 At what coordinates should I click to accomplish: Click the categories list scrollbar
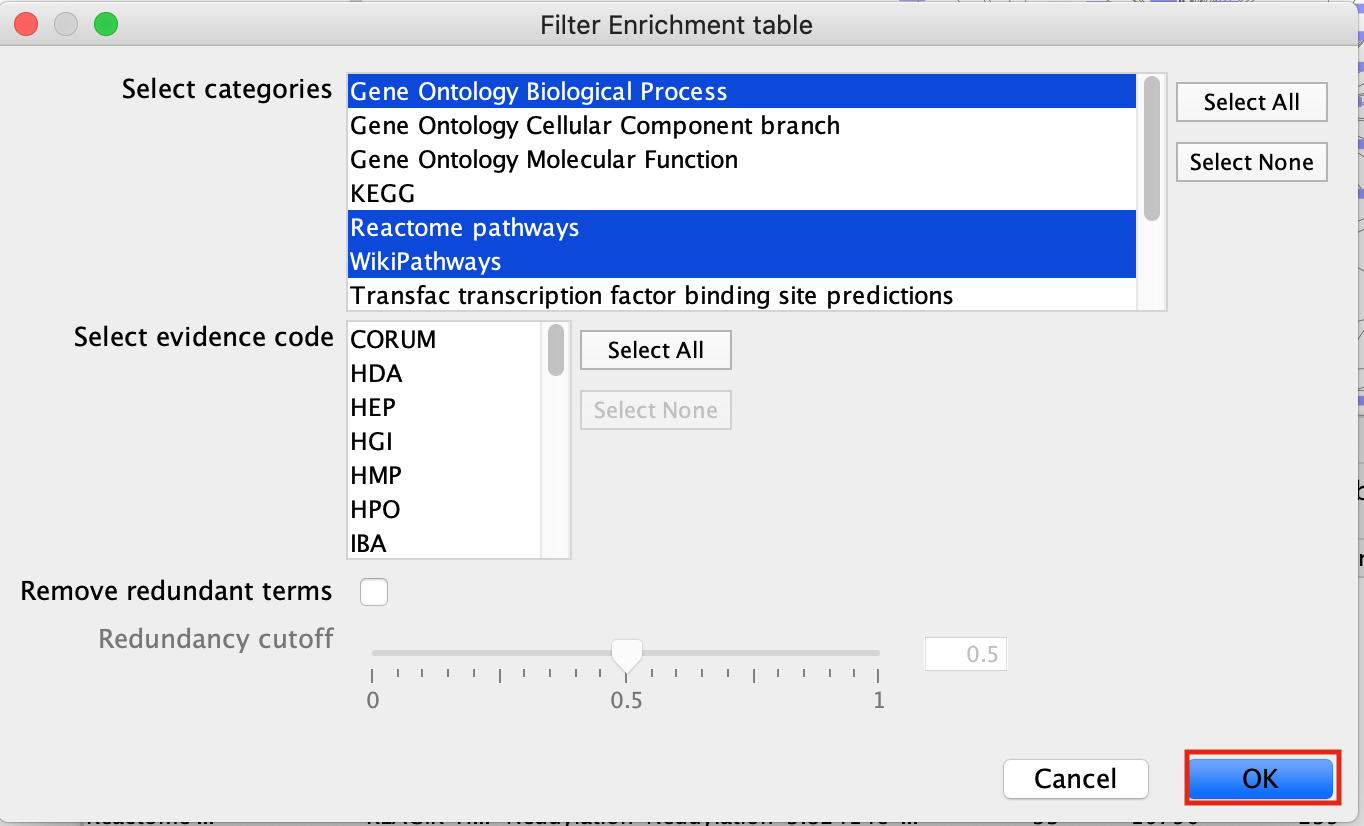pyautogui.click(x=1152, y=148)
